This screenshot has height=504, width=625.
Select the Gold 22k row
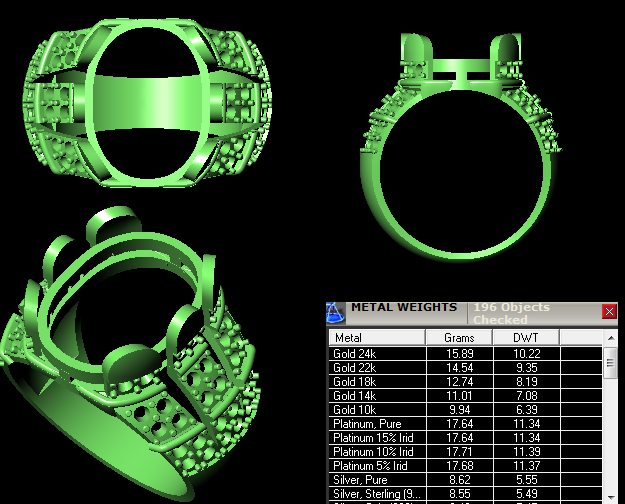465,368
